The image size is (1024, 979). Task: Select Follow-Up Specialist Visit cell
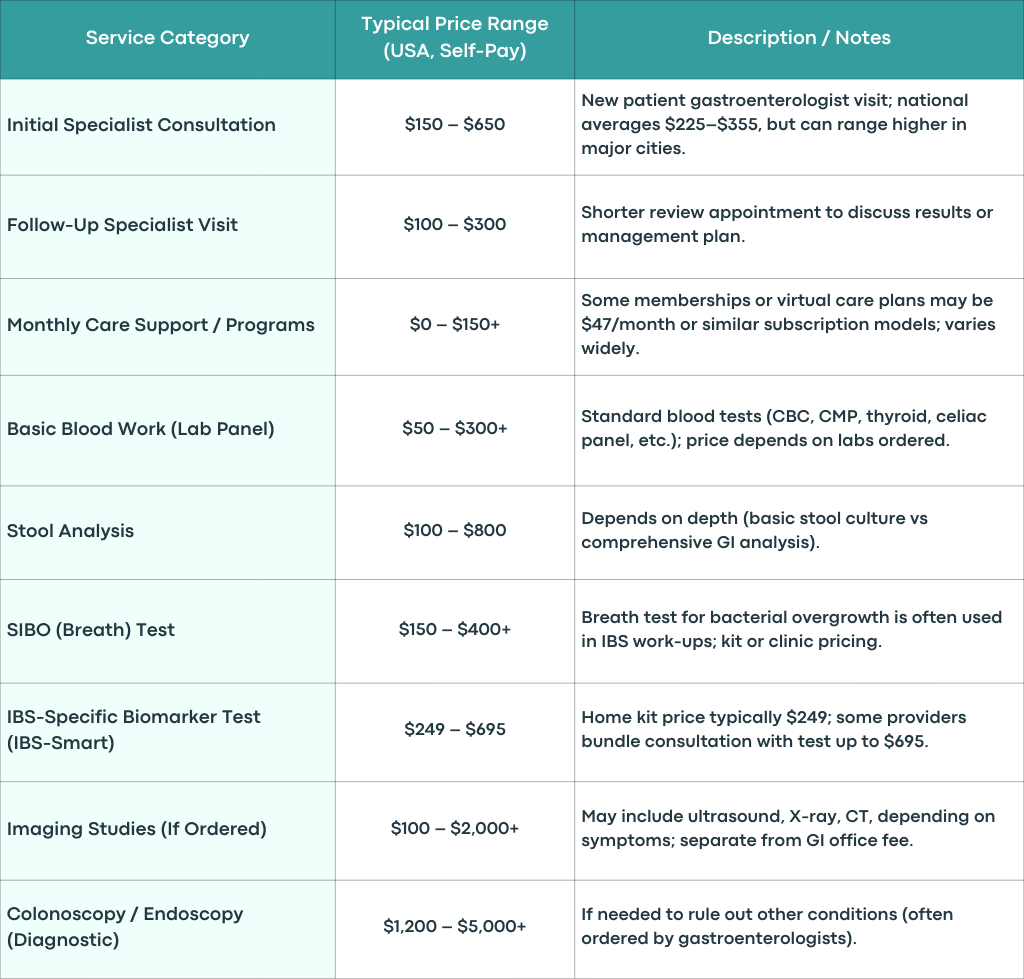[167, 227]
